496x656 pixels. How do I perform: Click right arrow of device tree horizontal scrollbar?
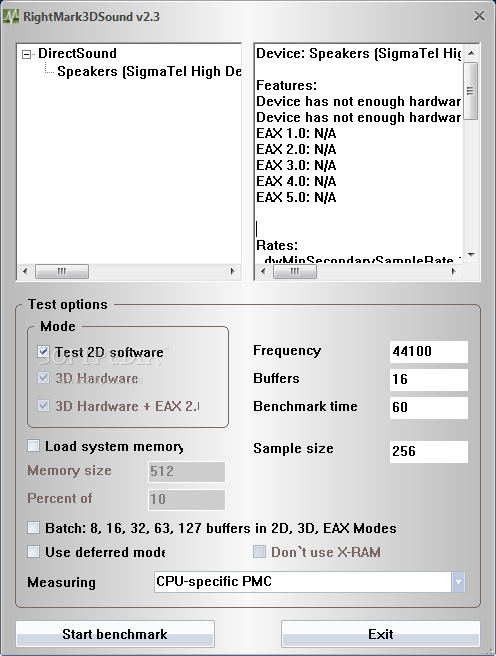coord(233,272)
